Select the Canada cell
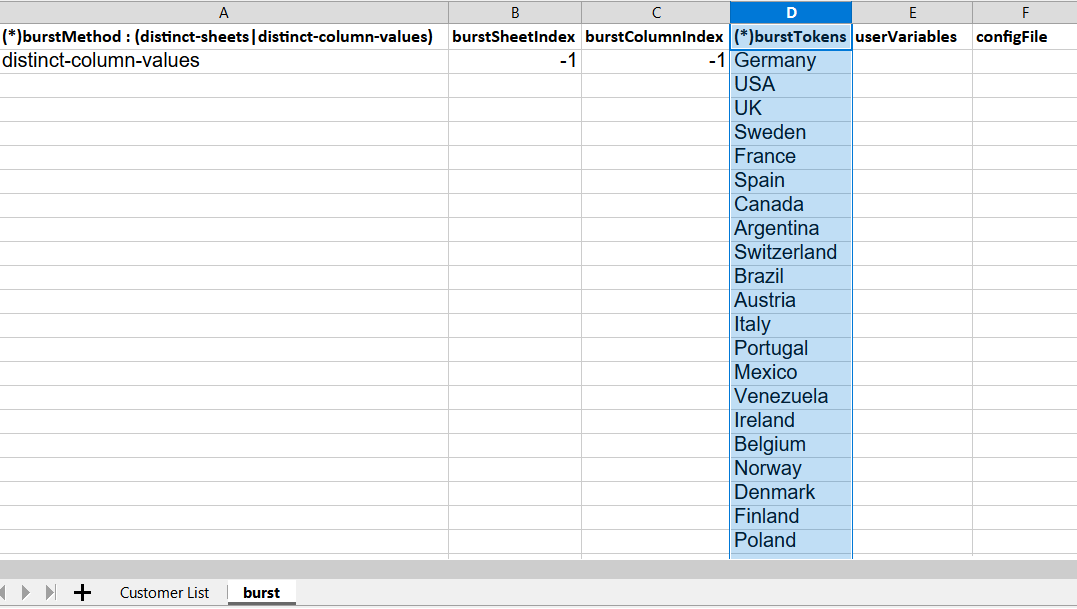1077x609 pixels. coord(791,205)
